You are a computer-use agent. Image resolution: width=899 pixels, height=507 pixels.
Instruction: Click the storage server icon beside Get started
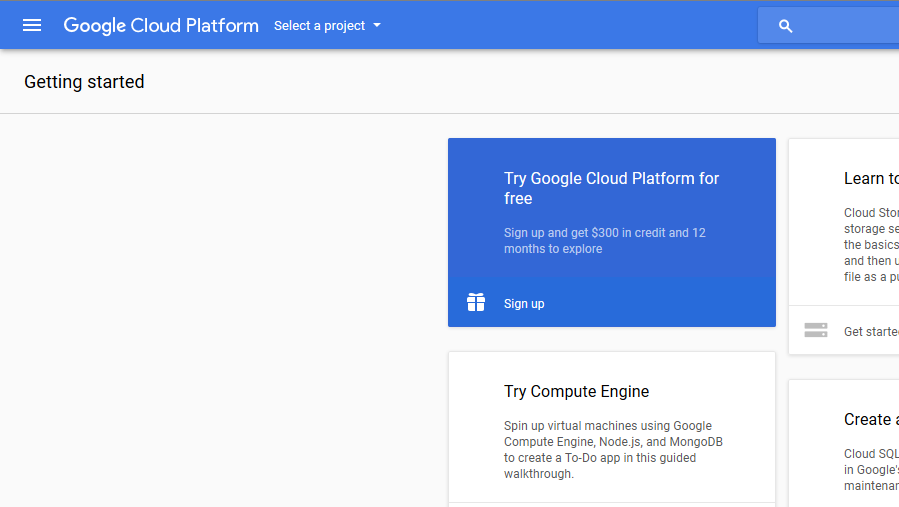(816, 330)
